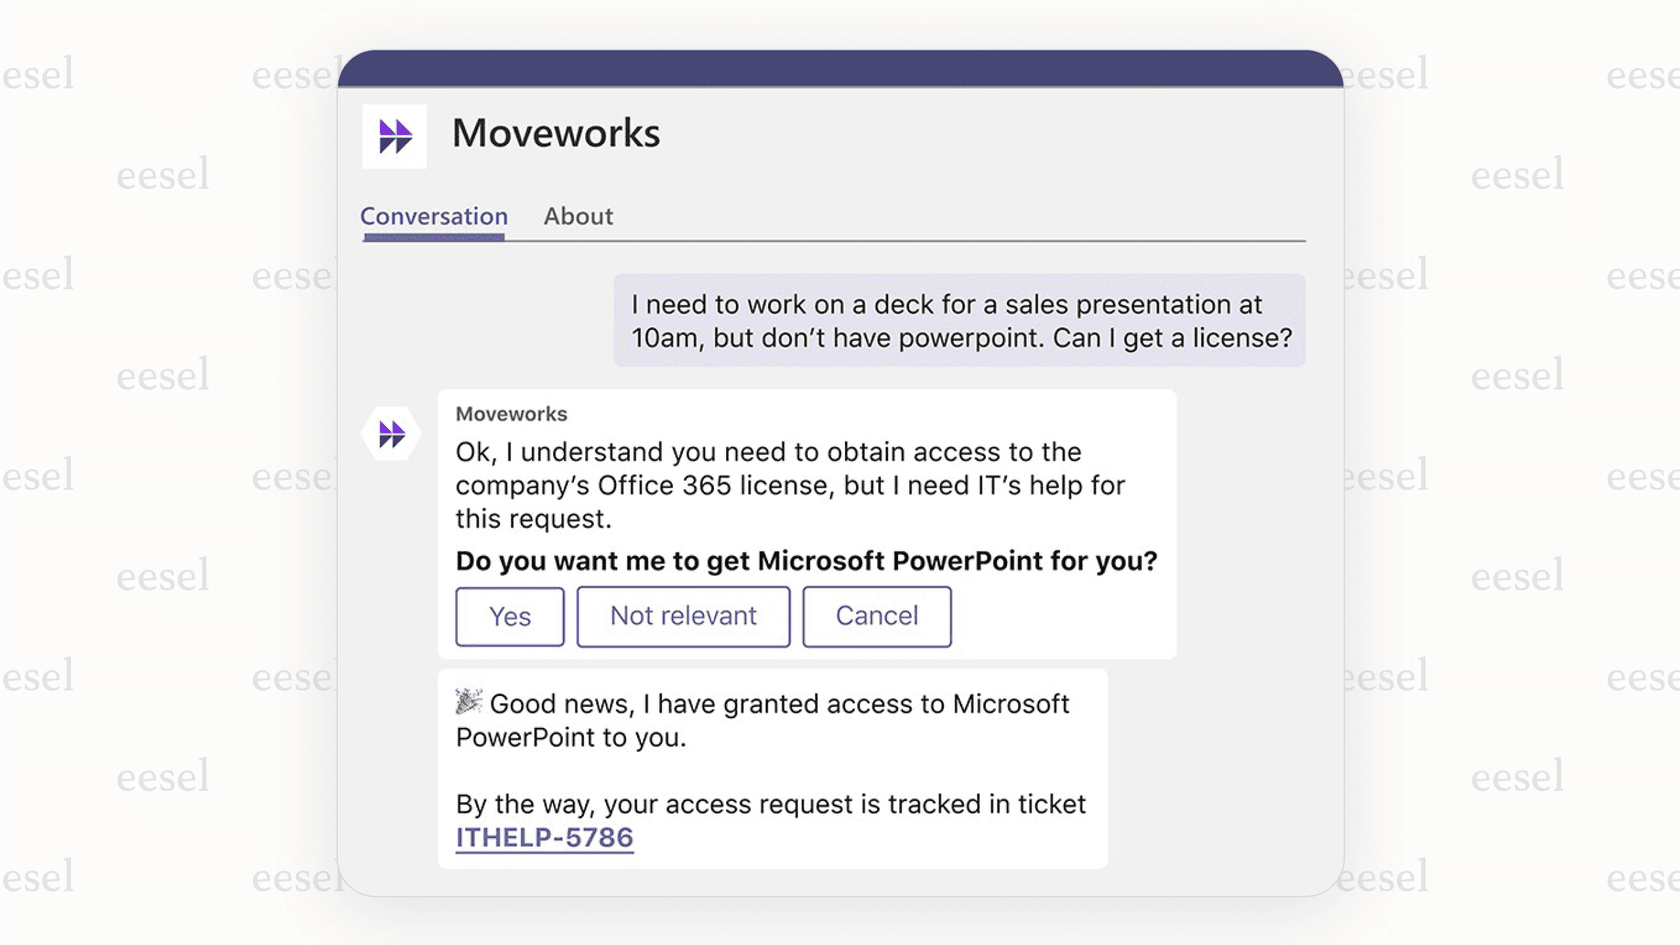Open ticket ITHELP-5786 link
1680x945 pixels.
(545, 837)
